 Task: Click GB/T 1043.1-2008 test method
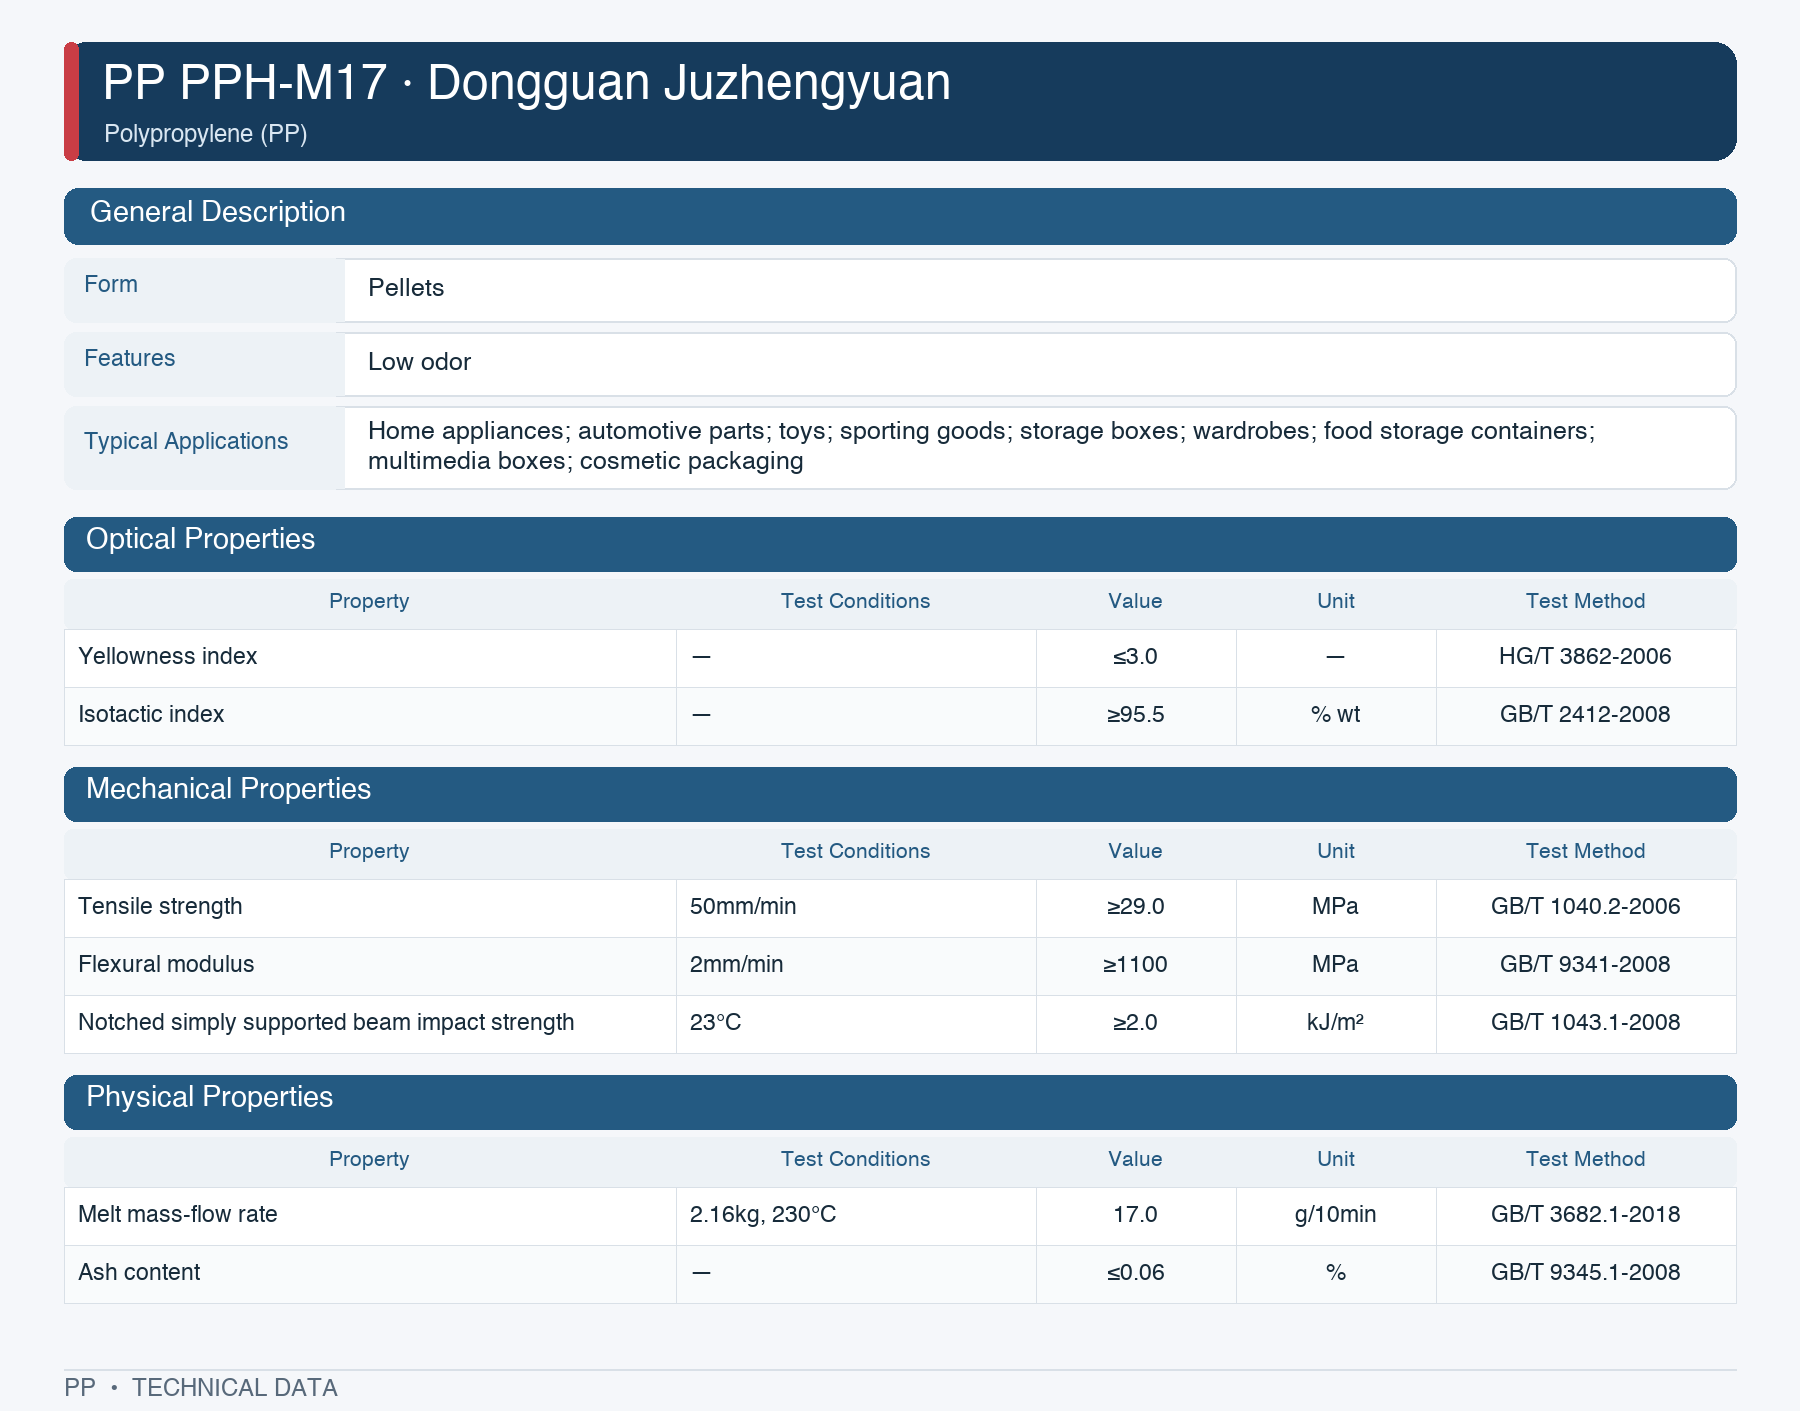tap(1585, 1022)
